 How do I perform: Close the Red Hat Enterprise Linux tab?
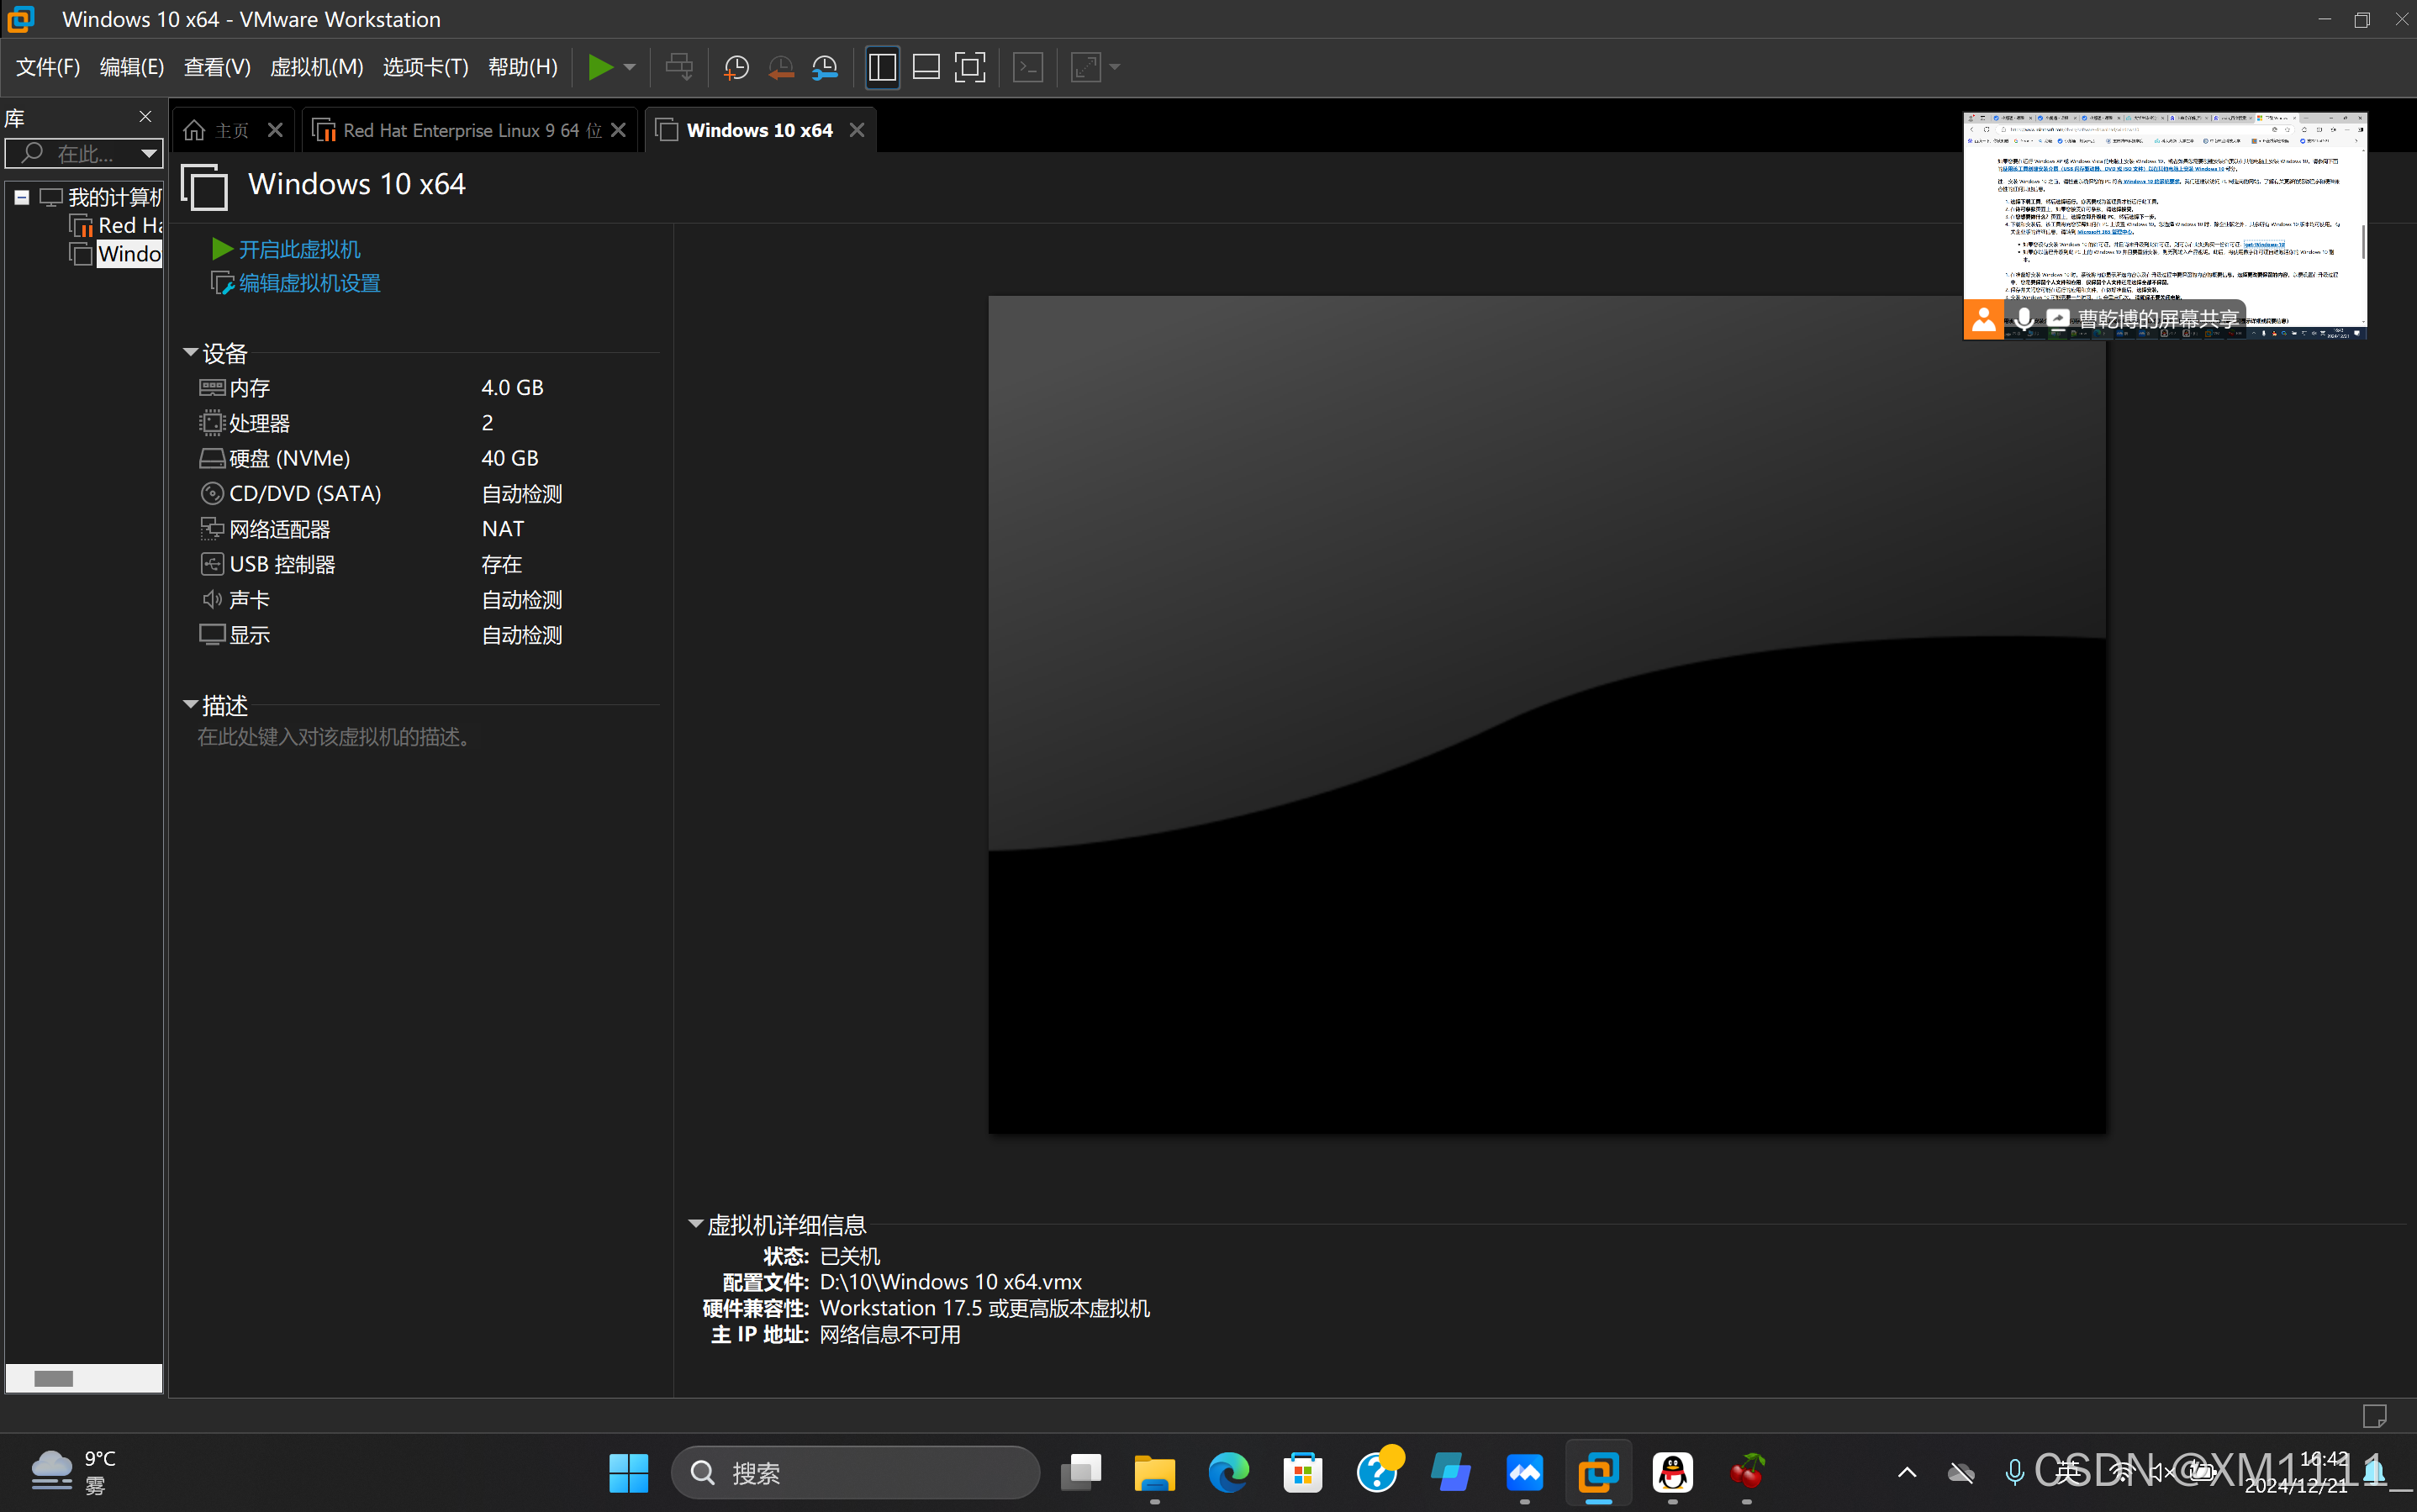pyautogui.click(x=619, y=130)
